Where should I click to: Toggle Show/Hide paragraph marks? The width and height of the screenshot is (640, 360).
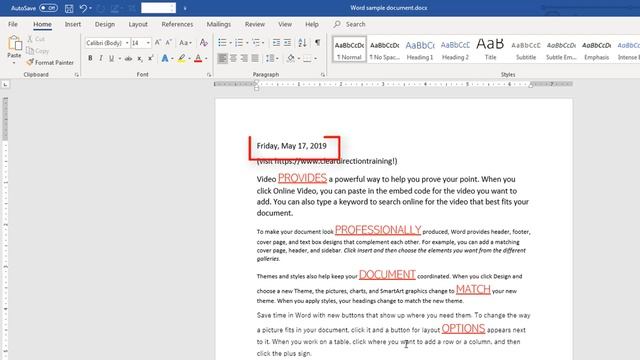coord(317,42)
